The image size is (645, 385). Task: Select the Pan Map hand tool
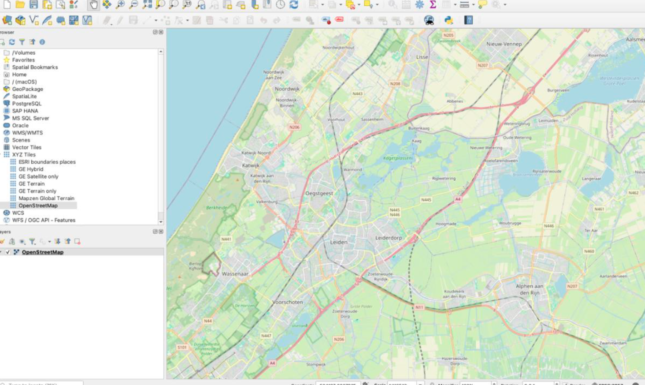point(93,5)
